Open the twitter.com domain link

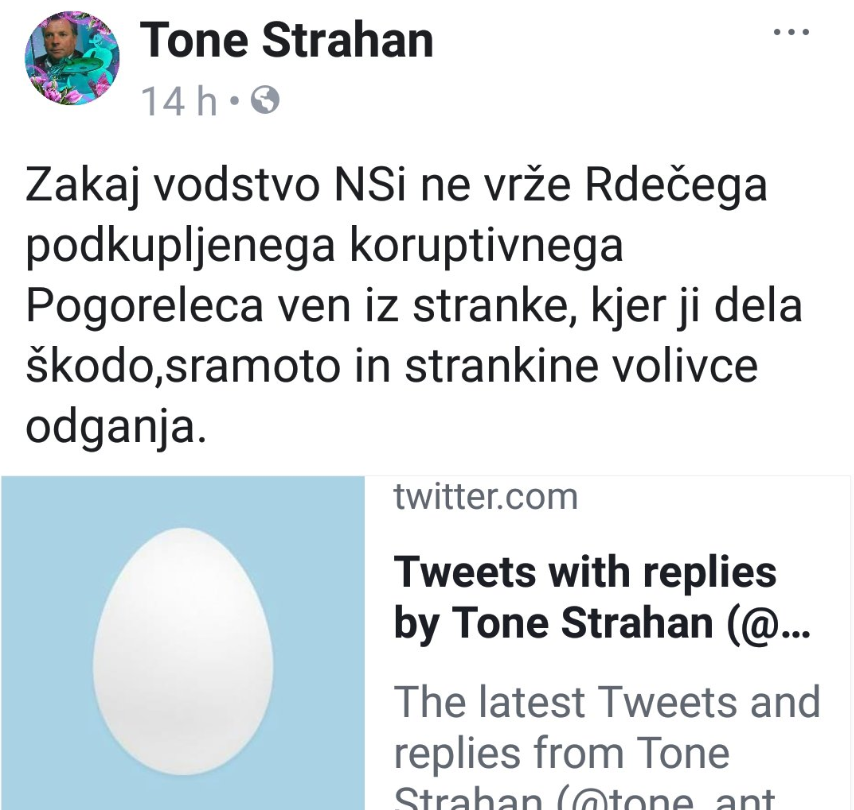click(485, 496)
